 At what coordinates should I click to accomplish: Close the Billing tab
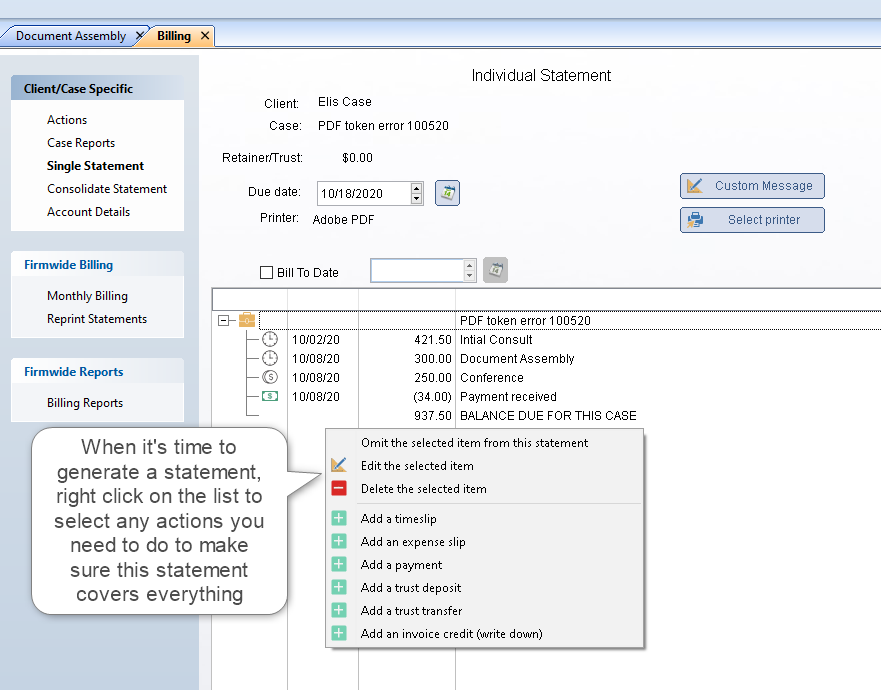pos(205,36)
